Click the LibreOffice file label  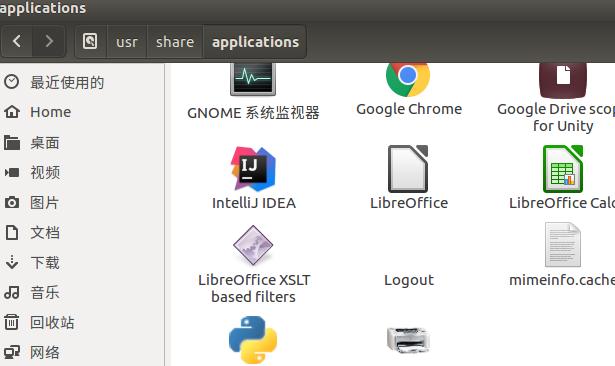[409, 203]
